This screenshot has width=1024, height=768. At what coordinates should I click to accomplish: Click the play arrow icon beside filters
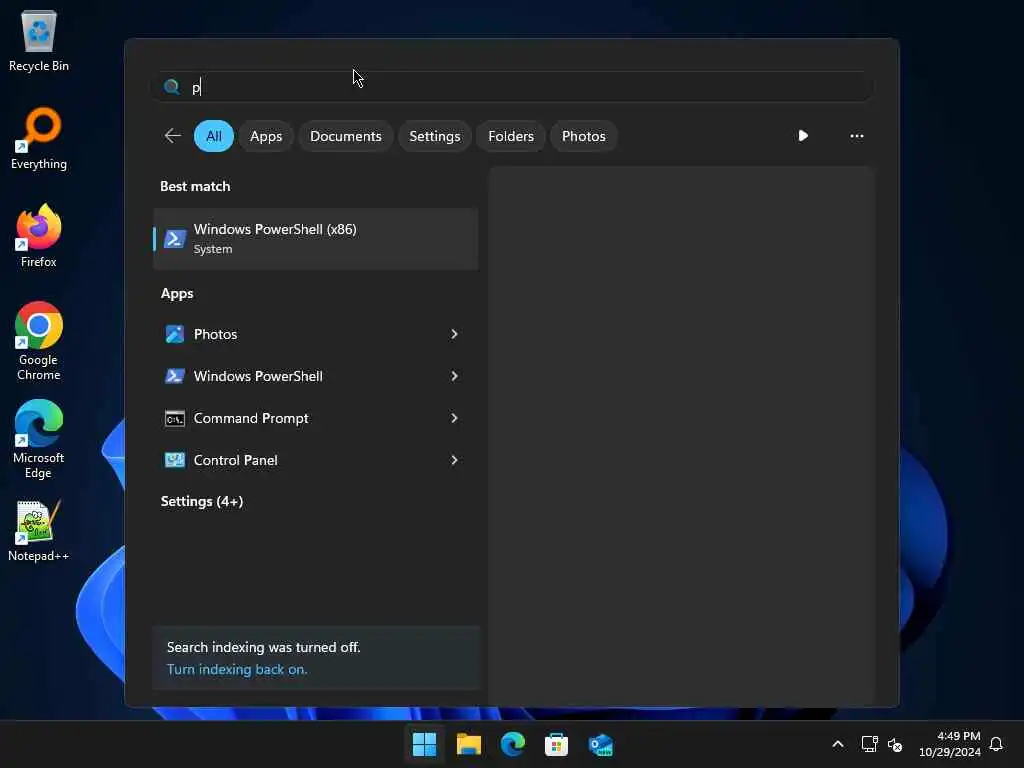(803, 136)
